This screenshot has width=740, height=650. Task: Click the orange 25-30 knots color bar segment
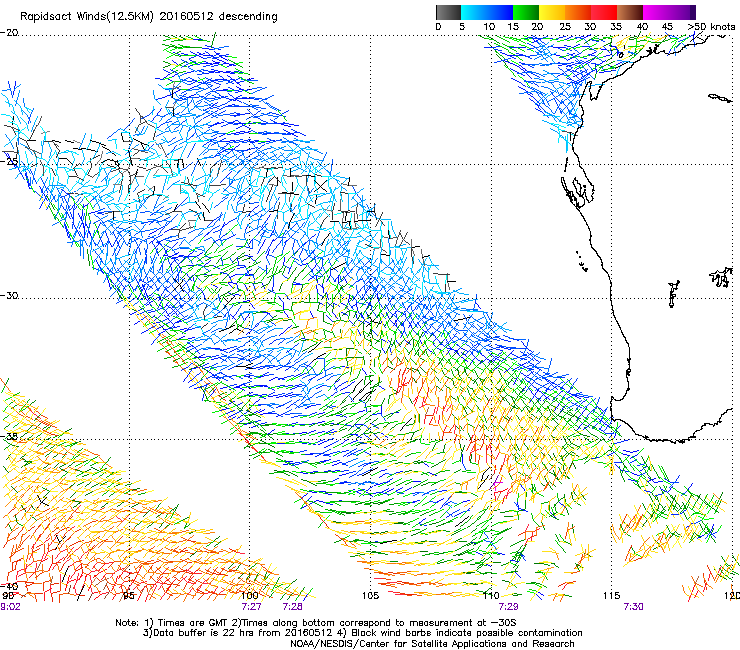click(x=578, y=12)
